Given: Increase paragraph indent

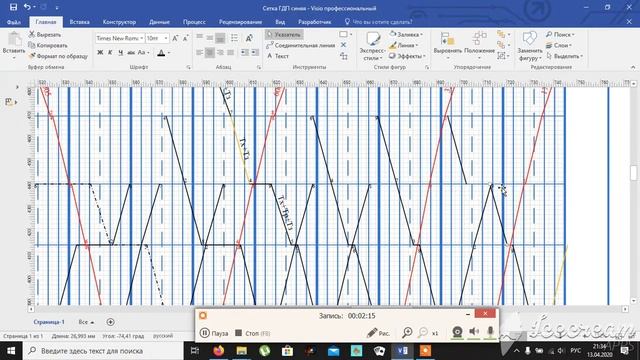Looking at the screenshot, I should [255, 53].
